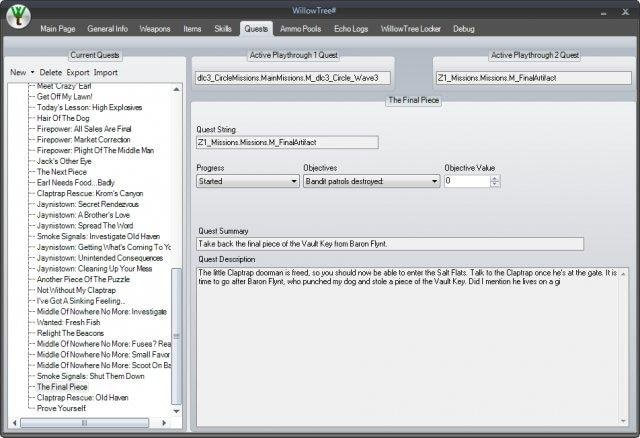Click the Objective Value field
Viewport: 640px width, 438px height.
(467, 181)
